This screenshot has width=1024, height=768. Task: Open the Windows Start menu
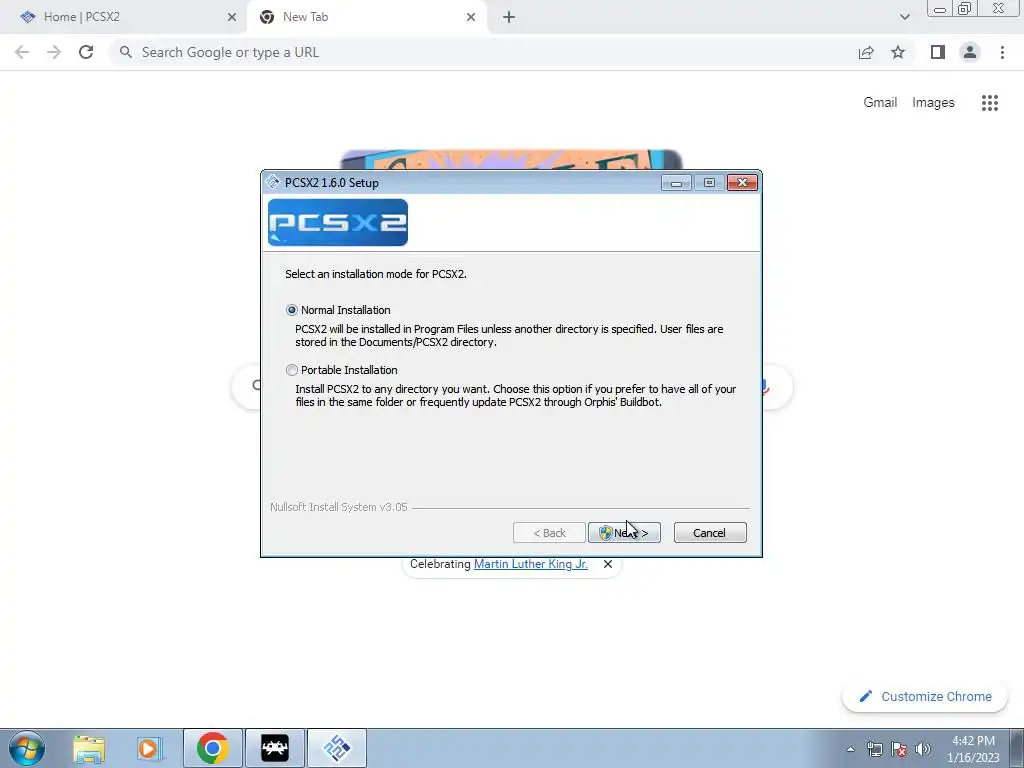pos(27,748)
